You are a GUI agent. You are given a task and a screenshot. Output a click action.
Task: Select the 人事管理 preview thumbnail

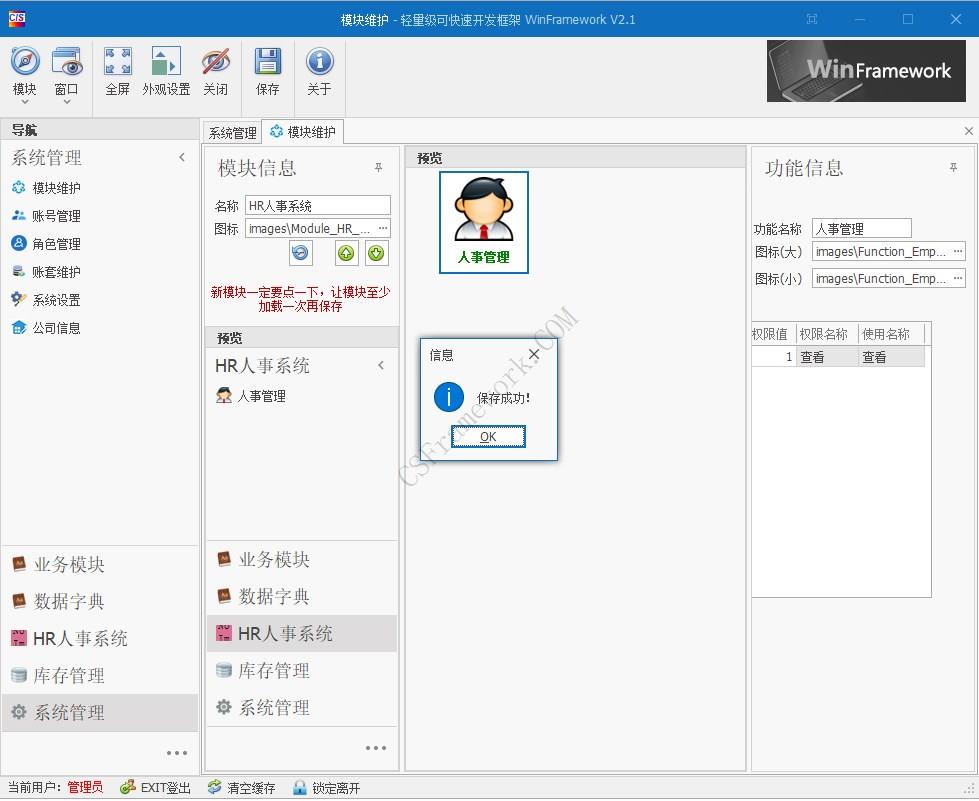coord(484,222)
